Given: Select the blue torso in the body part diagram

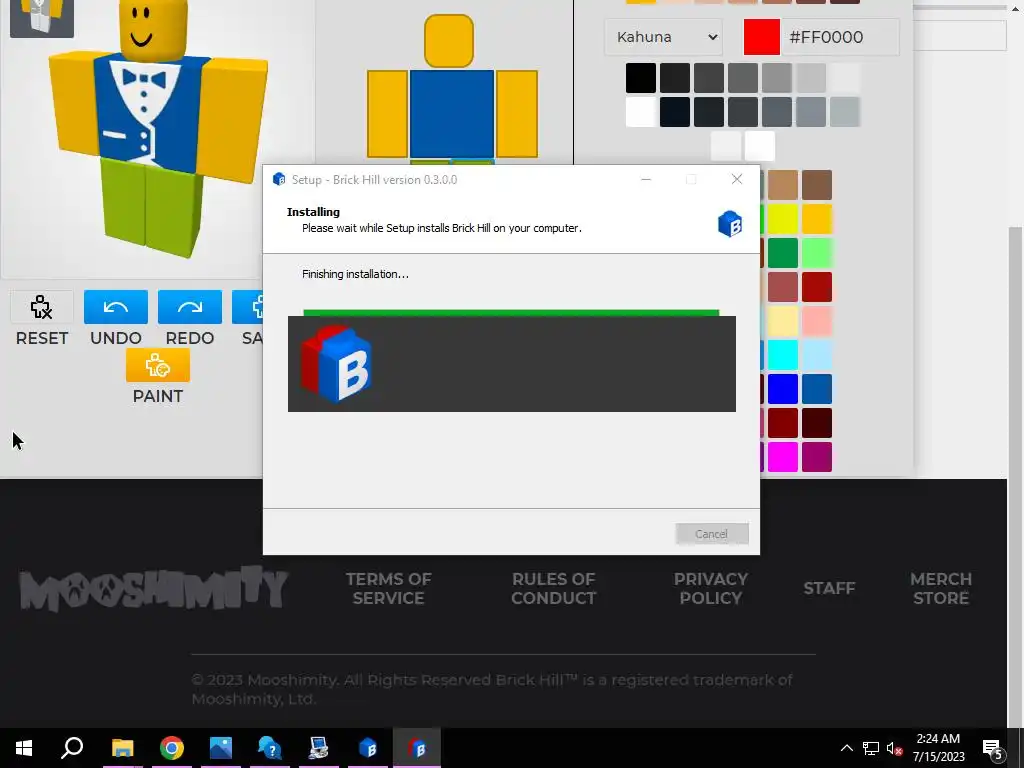Looking at the screenshot, I should (451, 114).
